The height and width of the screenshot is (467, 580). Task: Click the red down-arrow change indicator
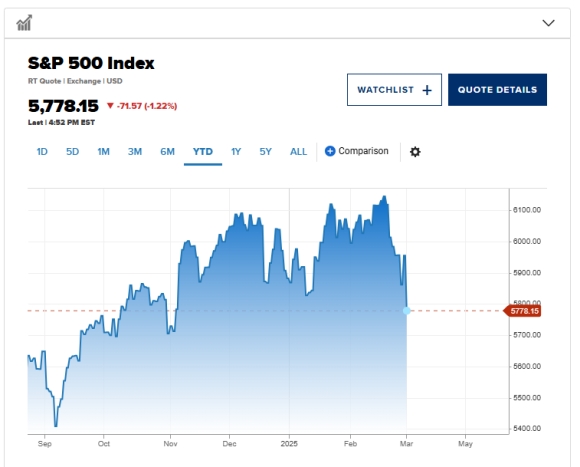[110, 106]
